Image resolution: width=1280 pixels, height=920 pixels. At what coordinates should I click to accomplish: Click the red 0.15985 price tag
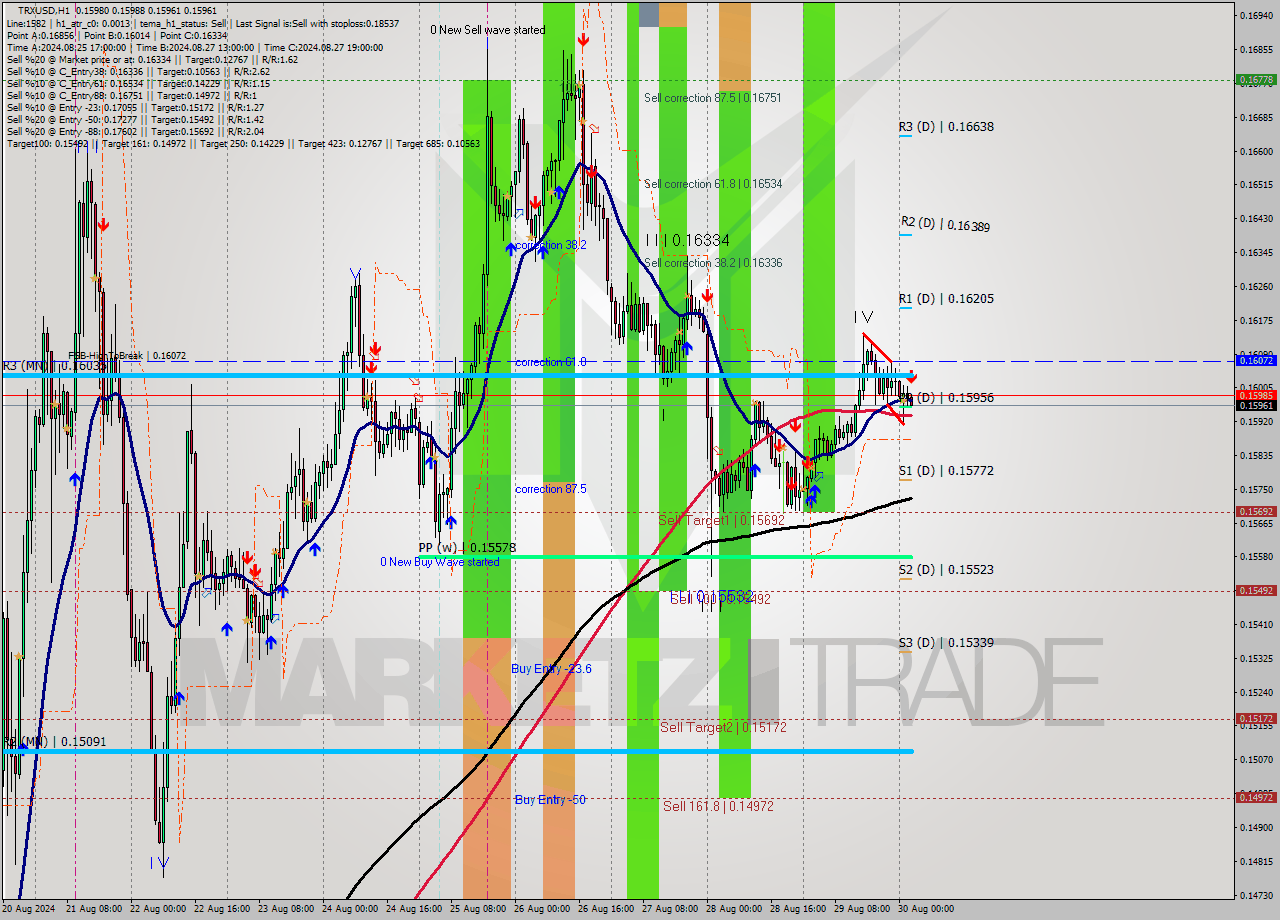pyautogui.click(x=1256, y=395)
